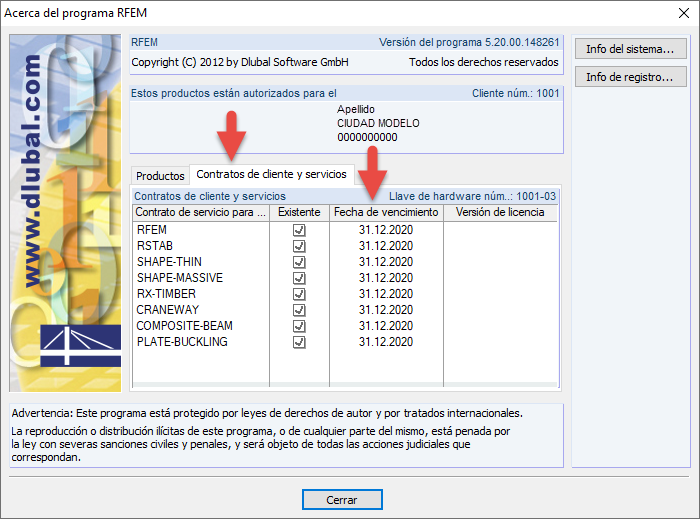Click the 31.12.2020 date in the RFEM row
Viewport: 700px width, 519px height.
(x=386, y=230)
